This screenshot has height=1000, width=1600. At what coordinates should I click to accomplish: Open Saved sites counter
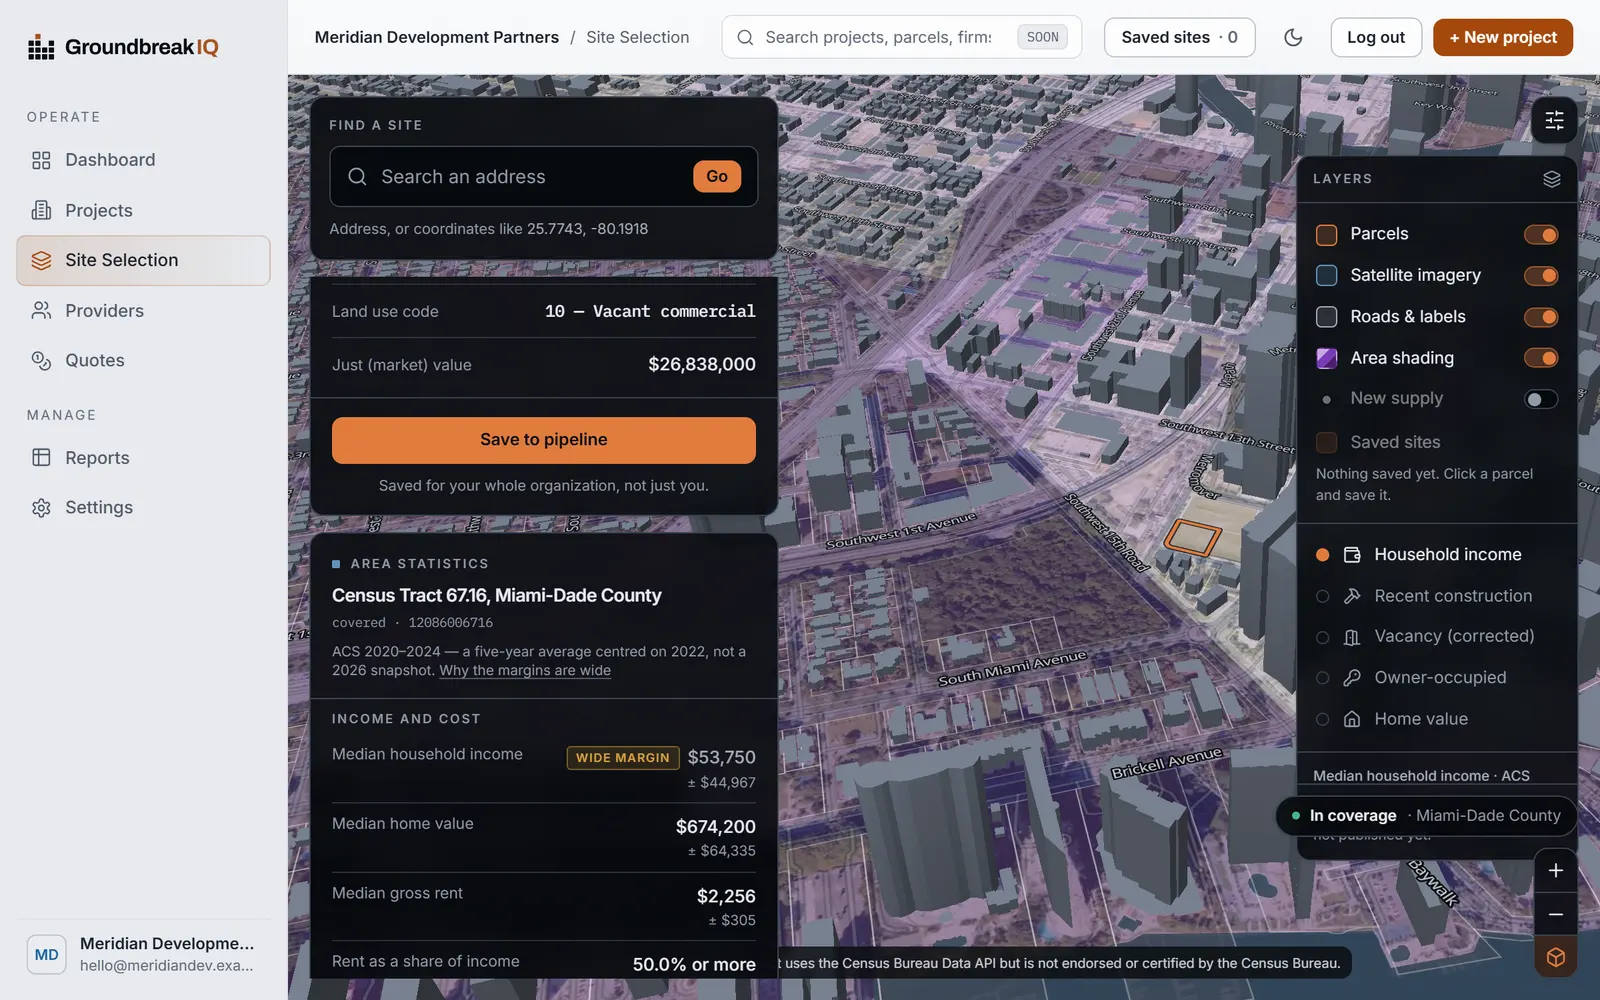point(1180,37)
